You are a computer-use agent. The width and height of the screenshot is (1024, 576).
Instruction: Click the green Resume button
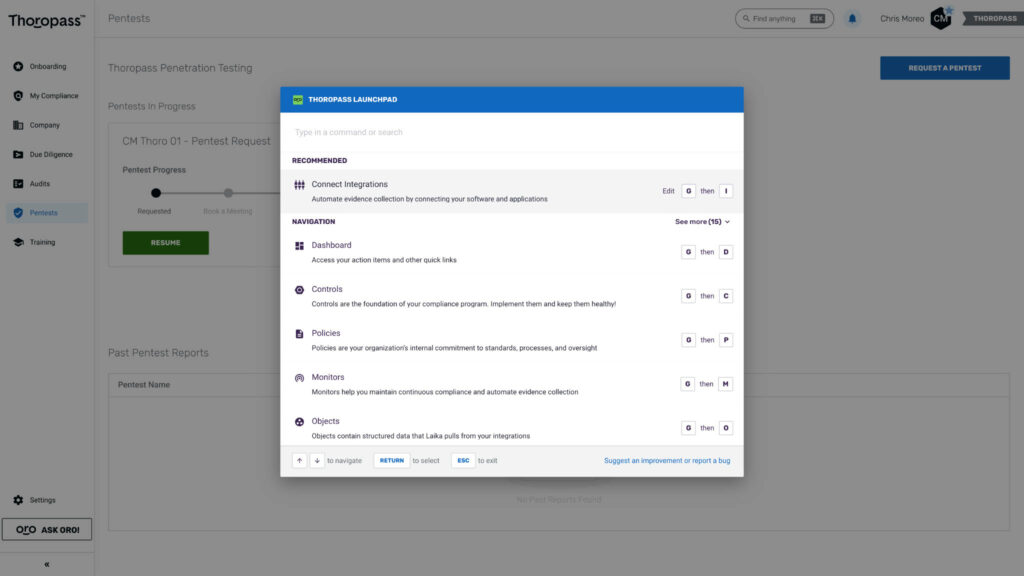tap(165, 242)
